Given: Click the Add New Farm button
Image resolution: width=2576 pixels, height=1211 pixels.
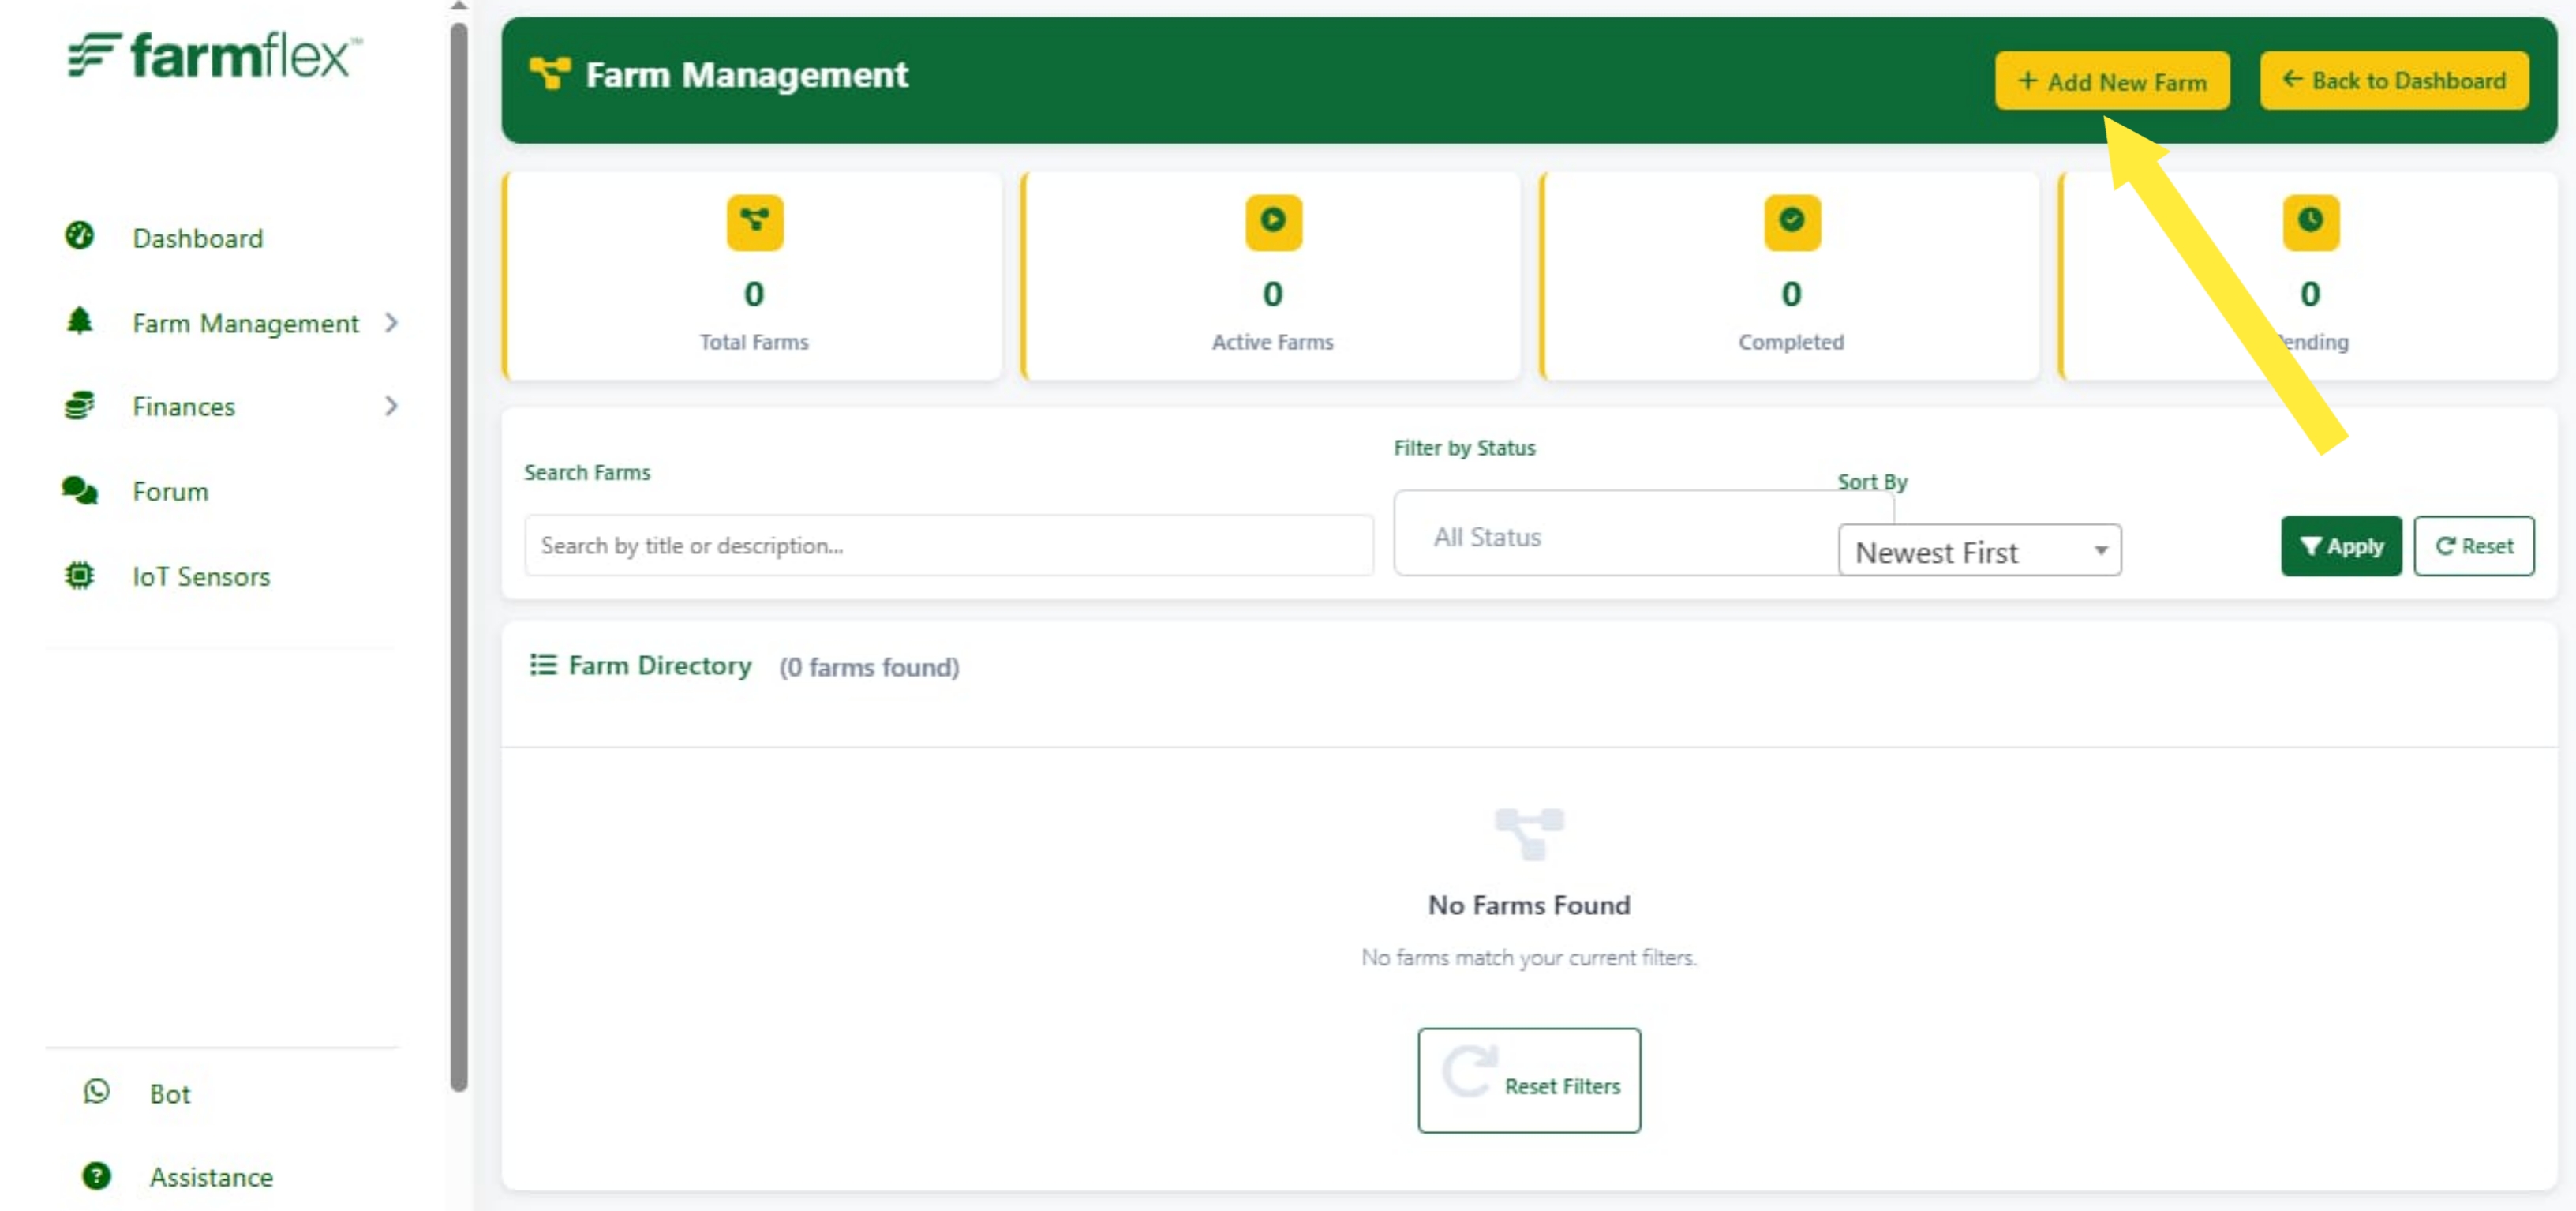Looking at the screenshot, I should point(2112,81).
